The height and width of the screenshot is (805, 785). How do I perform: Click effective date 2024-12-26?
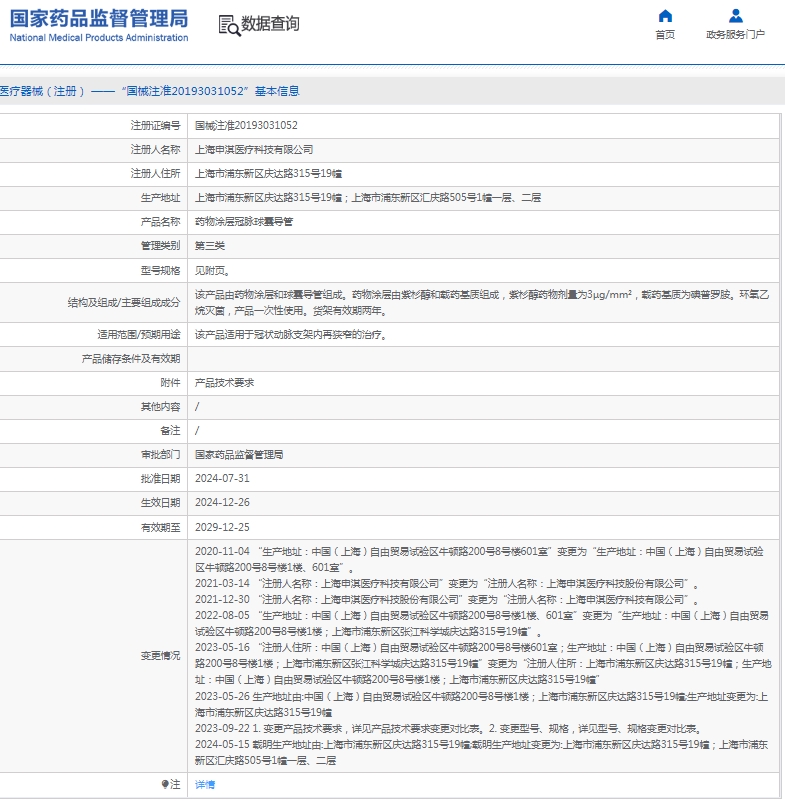[222, 503]
